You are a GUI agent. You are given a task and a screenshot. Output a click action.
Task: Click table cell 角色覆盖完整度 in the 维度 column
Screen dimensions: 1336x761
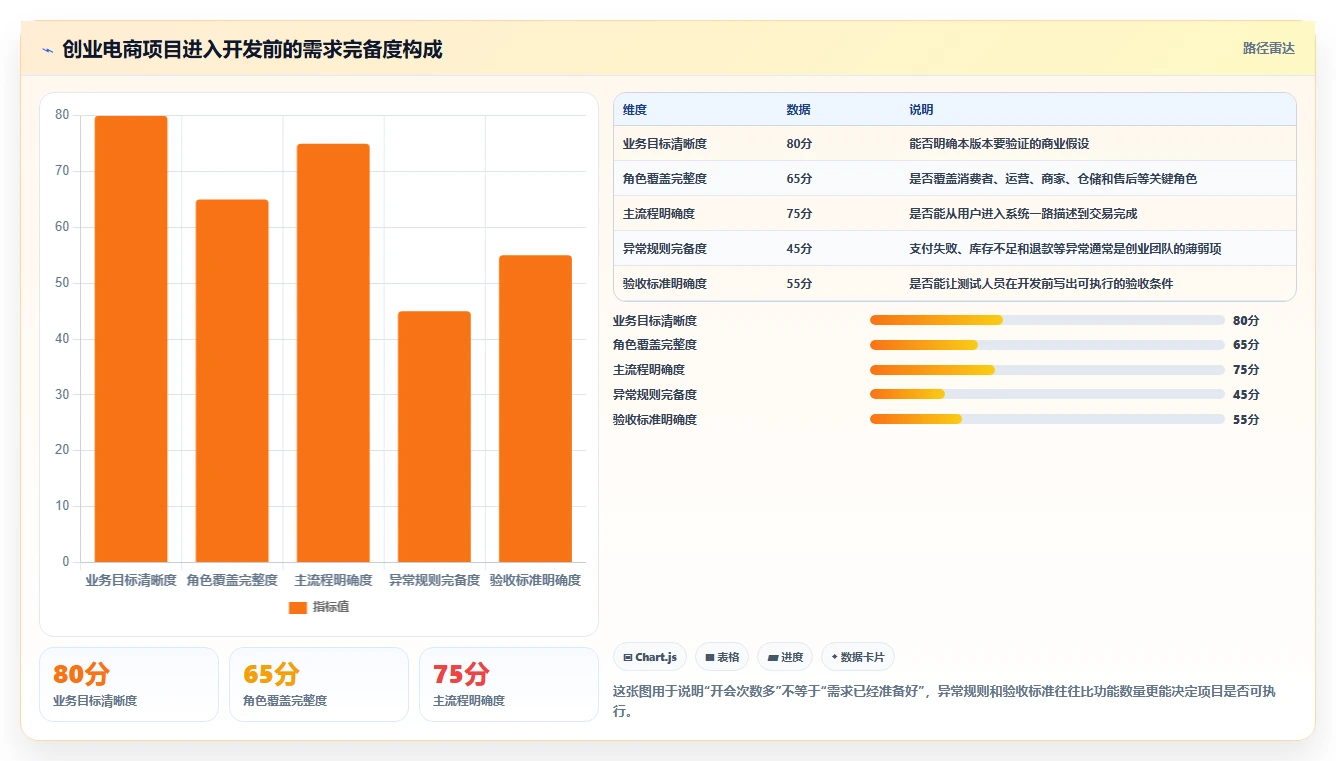665,179
